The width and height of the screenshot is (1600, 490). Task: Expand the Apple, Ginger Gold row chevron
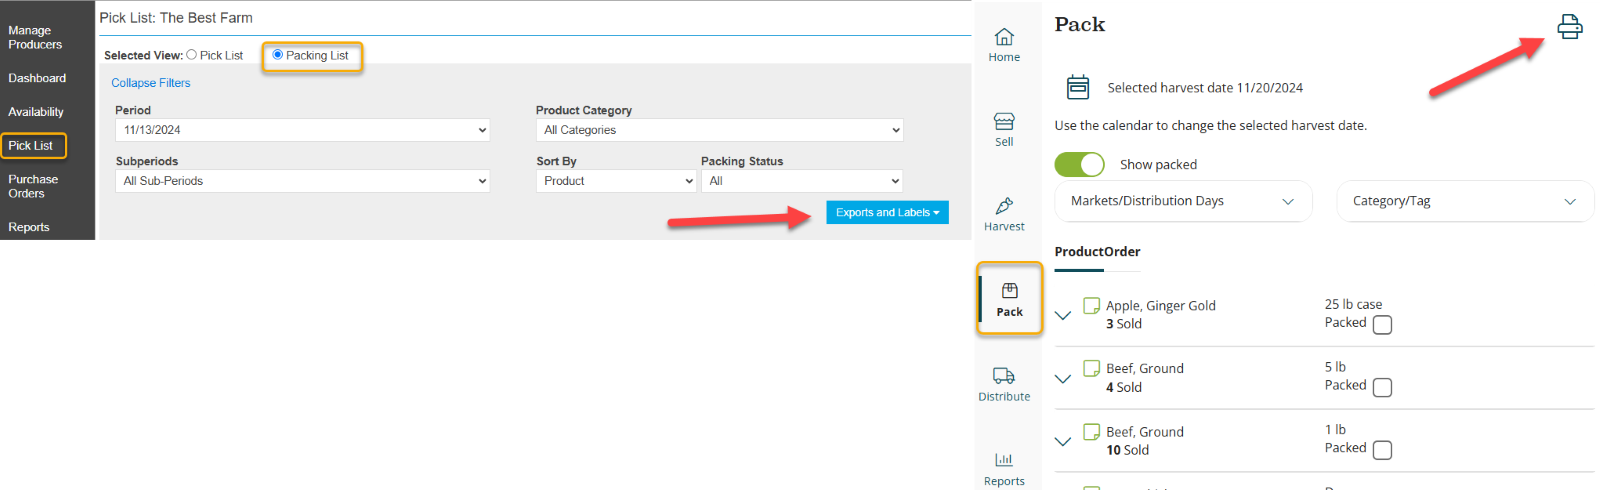1063,315
